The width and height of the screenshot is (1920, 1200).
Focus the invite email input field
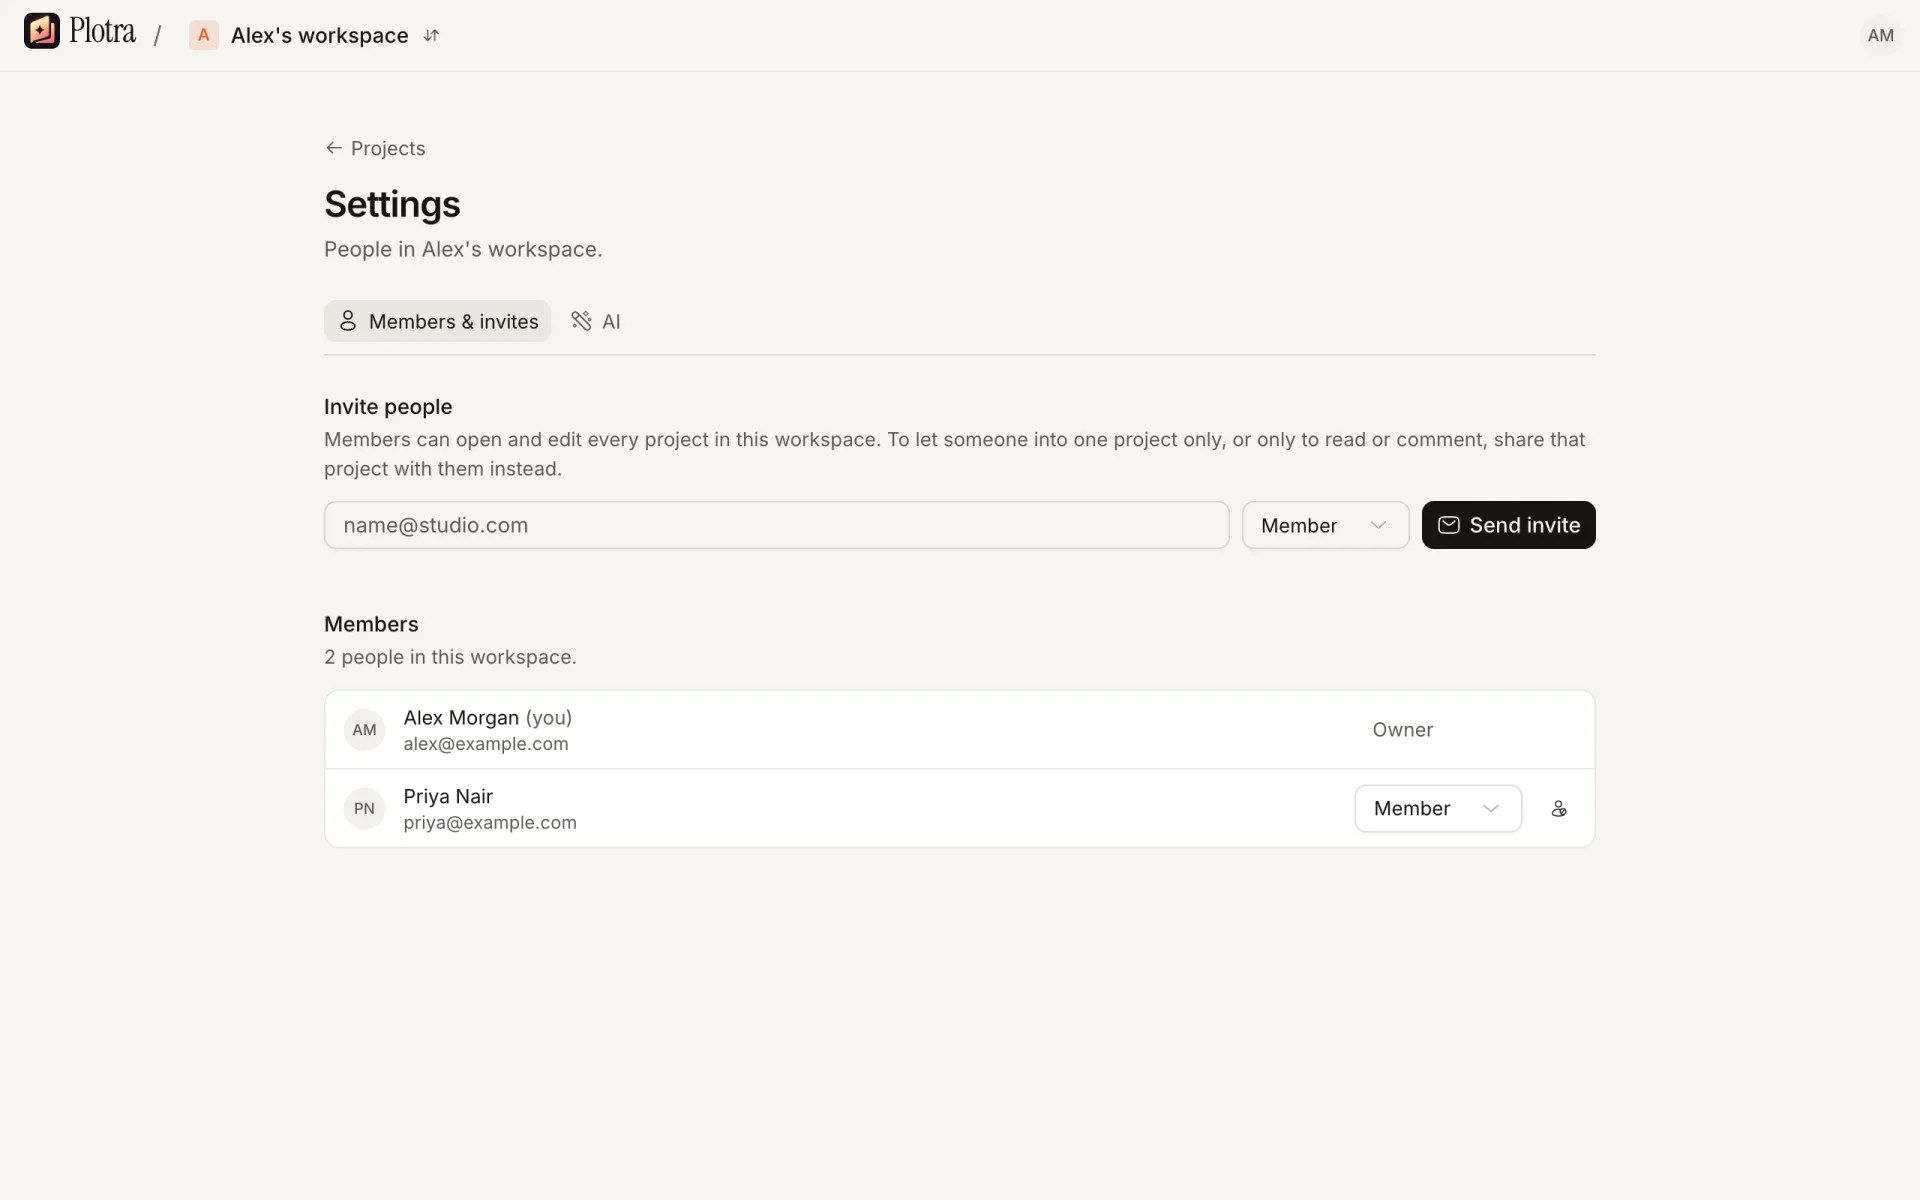pos(776,525)
